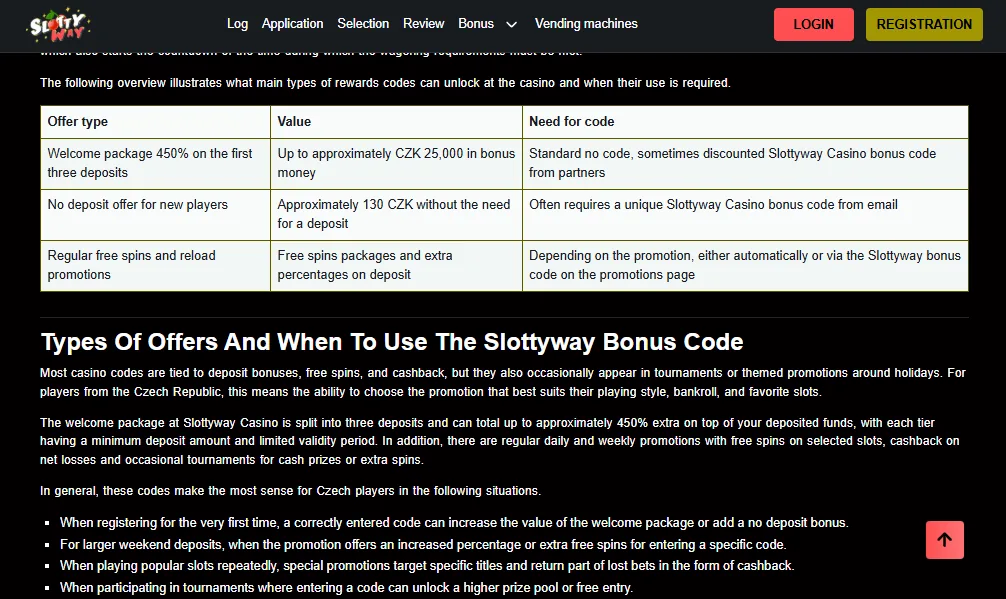Click the red LOGIN button
Image resolution: width=1006 pixels, height=599 pixels.
point(814,24)
